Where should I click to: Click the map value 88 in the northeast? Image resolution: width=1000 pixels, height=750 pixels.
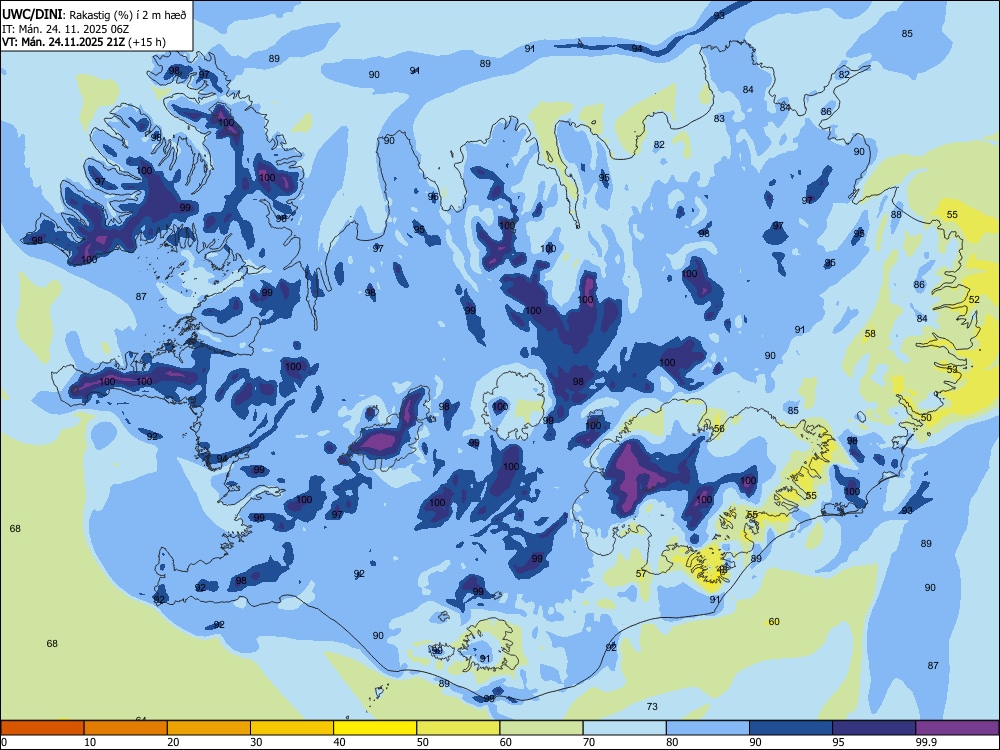896,214
